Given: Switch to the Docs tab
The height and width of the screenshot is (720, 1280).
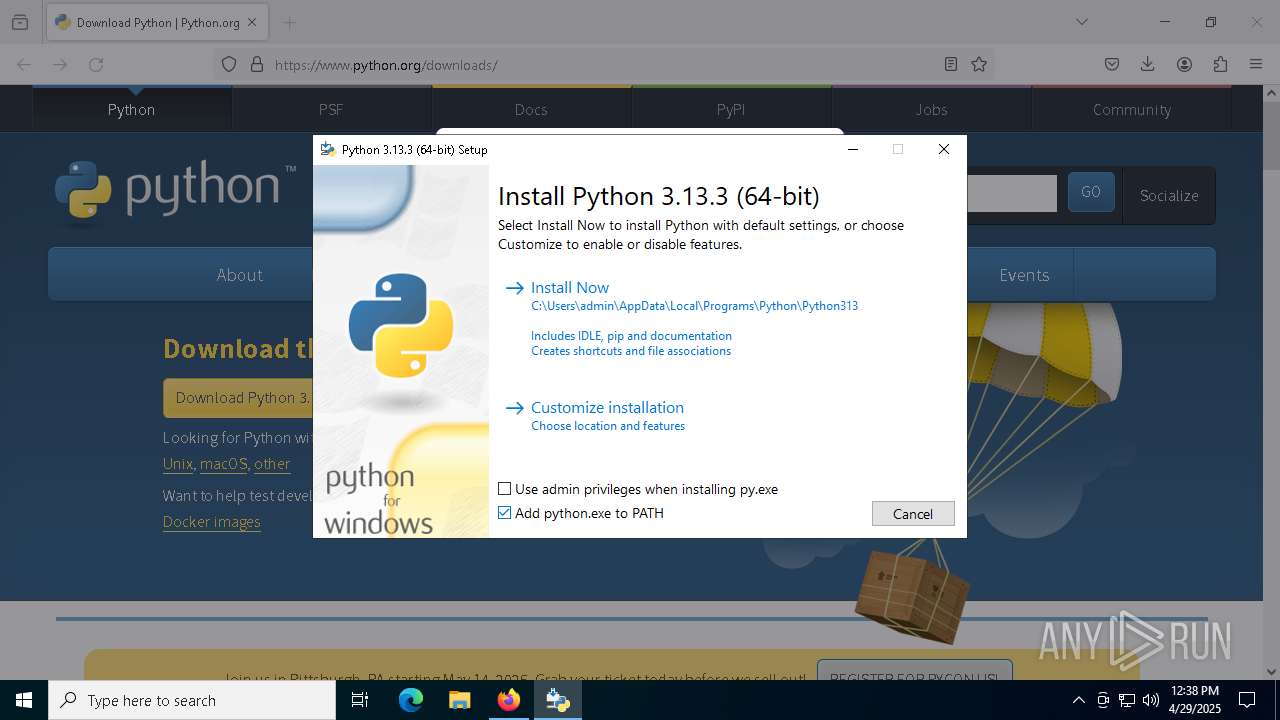Looking at the screenshot, I should point(531,109).
